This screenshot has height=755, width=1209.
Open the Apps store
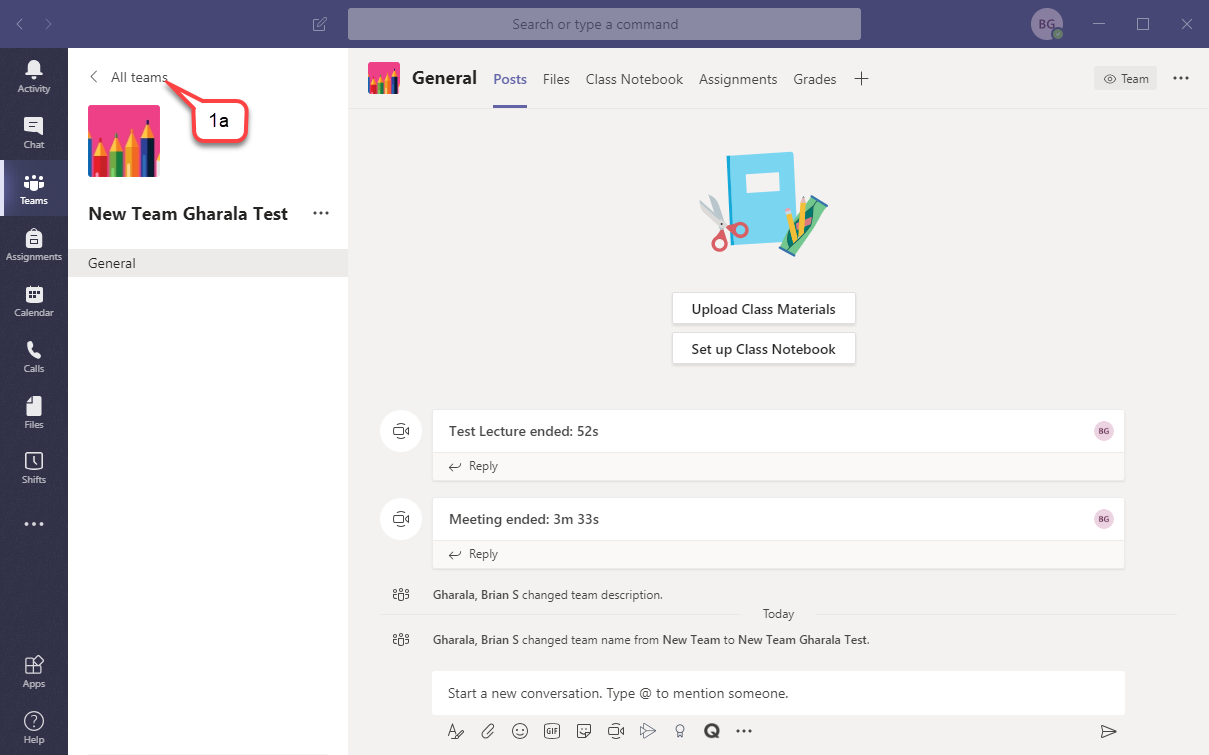tap(34, 671)
